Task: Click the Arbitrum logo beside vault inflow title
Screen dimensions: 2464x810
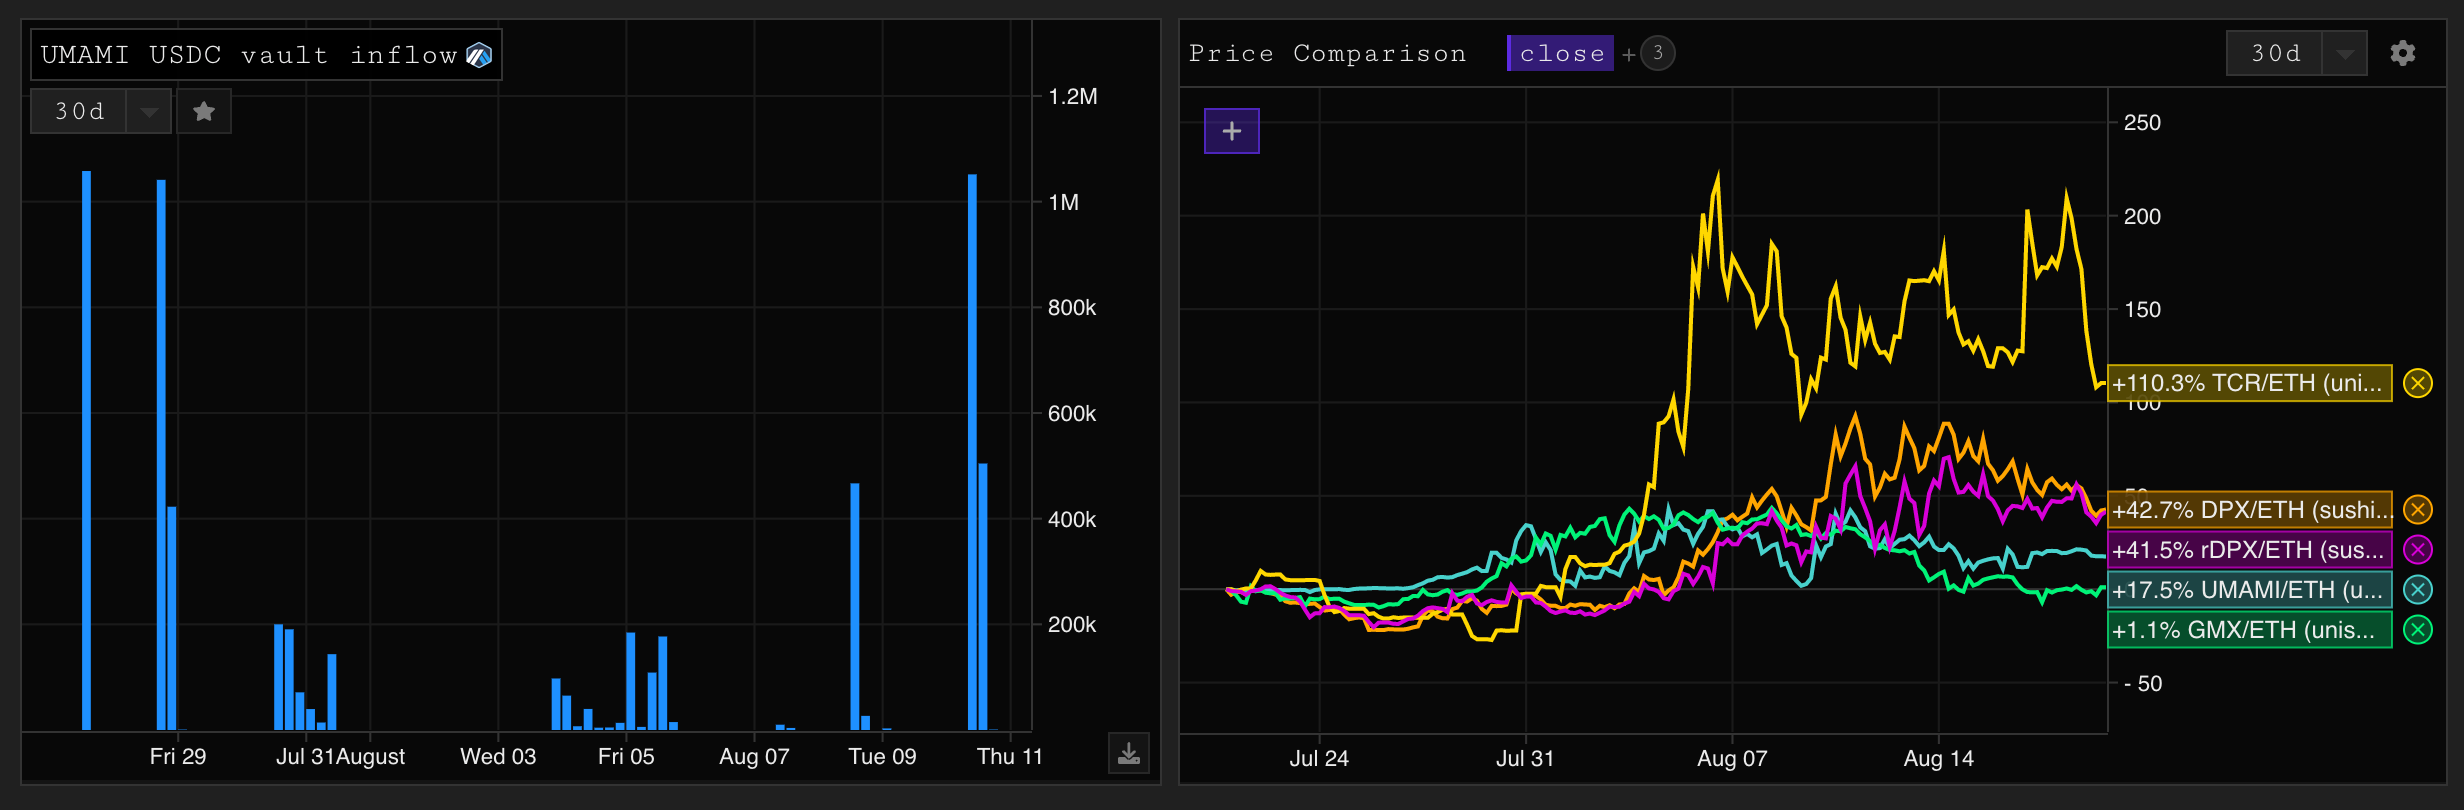Action: 479,55
